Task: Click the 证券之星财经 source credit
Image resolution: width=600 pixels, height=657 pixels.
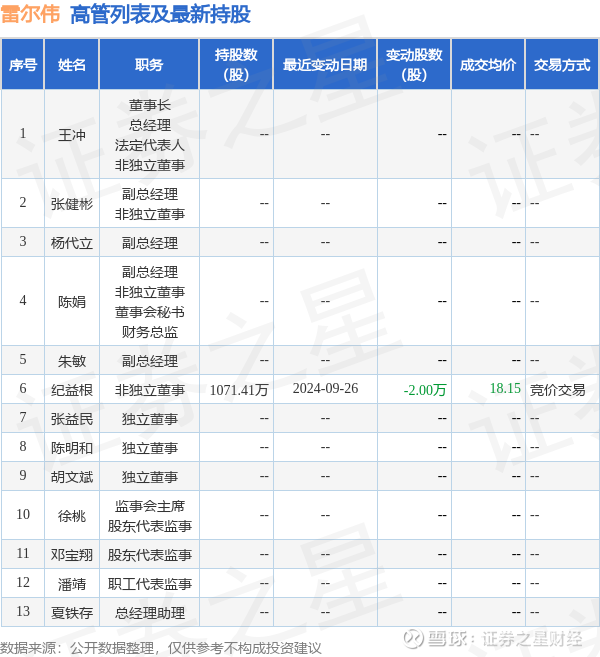Action: pyautogui.click(x=532, y=639)
